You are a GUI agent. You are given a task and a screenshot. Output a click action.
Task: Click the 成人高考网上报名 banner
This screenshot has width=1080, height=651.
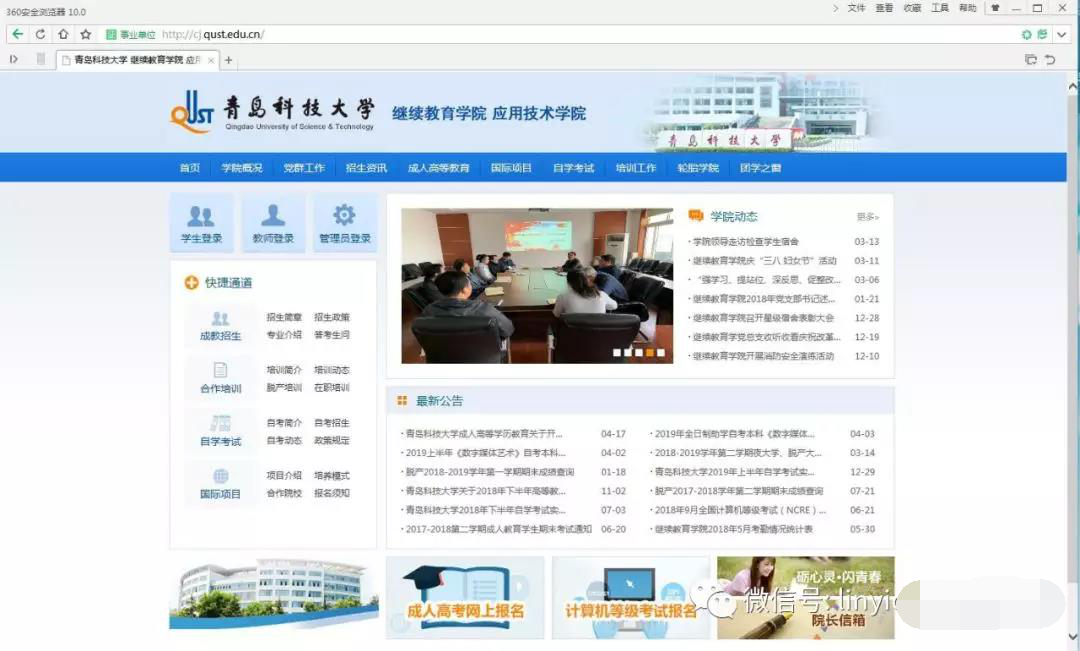(465, 598)
